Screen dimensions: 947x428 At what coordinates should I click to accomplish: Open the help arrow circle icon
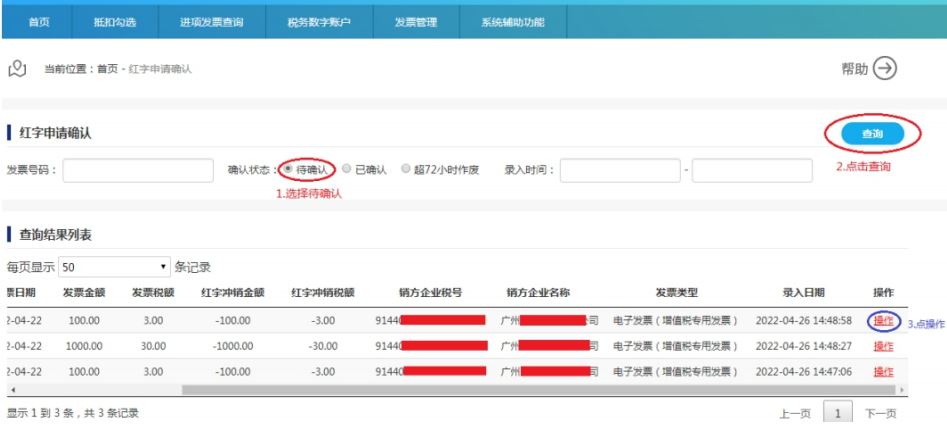point(885,68)
